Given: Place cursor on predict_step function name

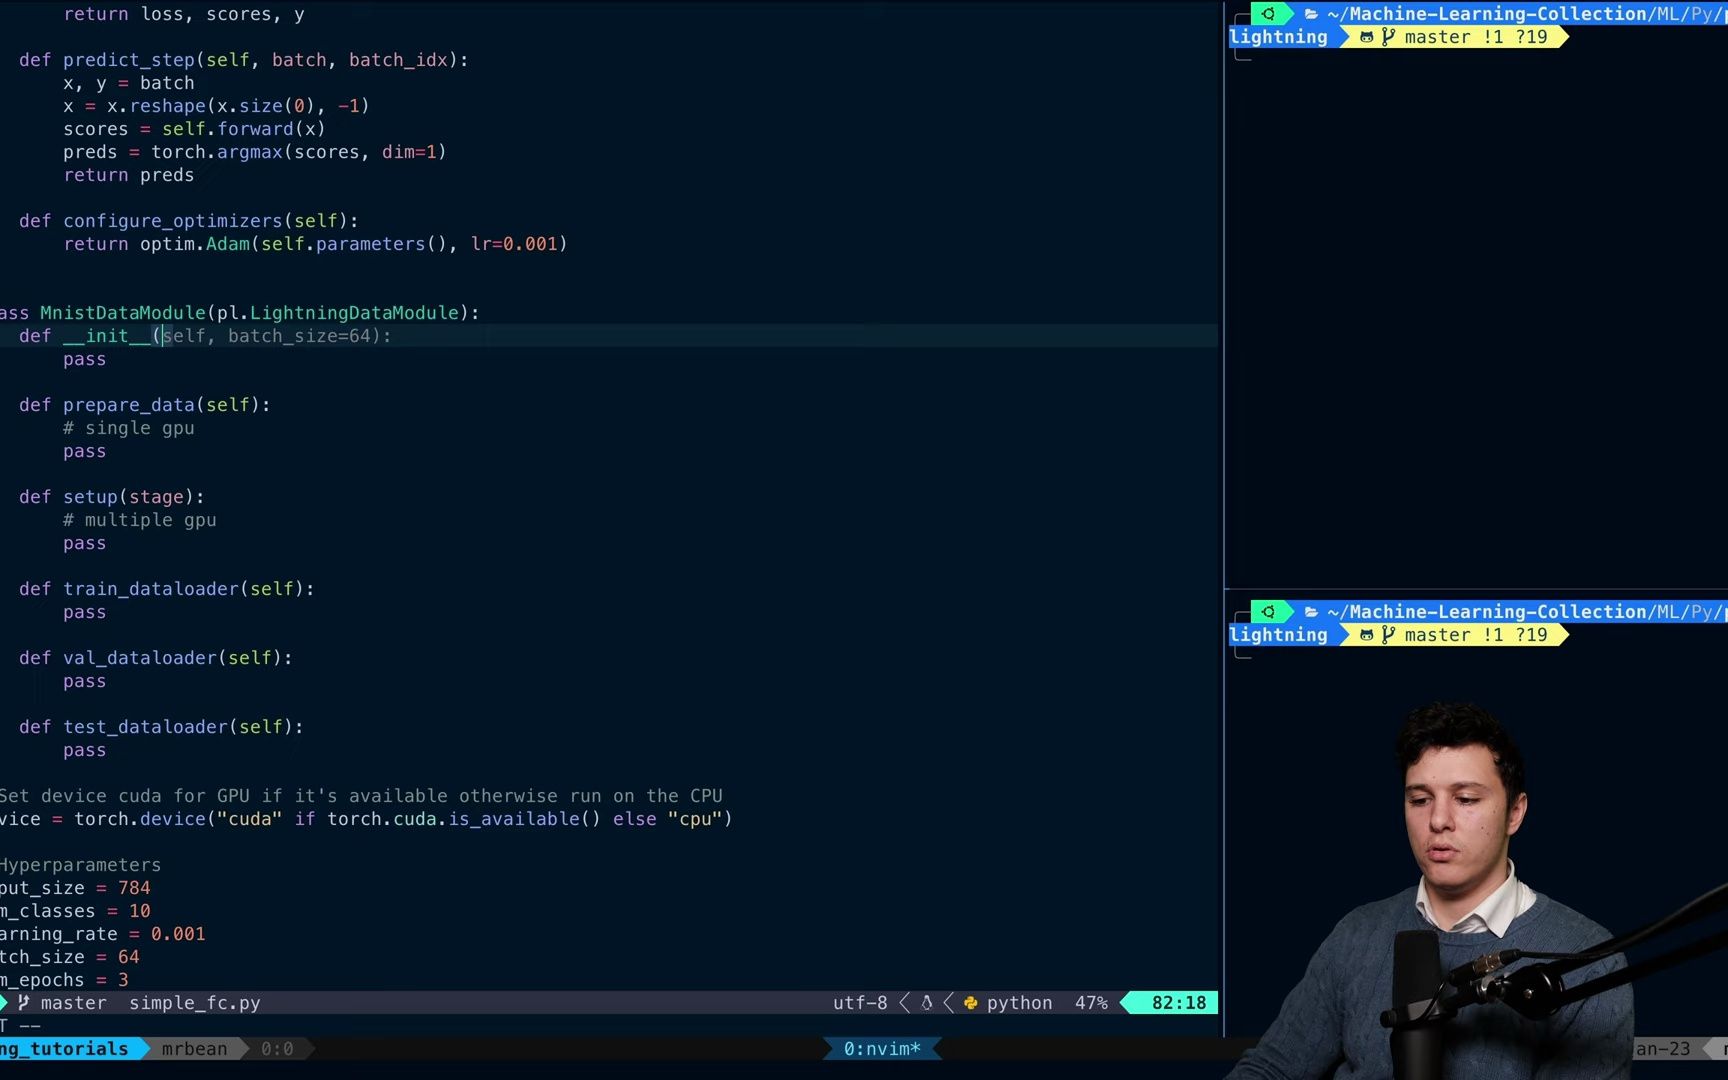Looking at the screenshot, I should (x=129, y=60).
